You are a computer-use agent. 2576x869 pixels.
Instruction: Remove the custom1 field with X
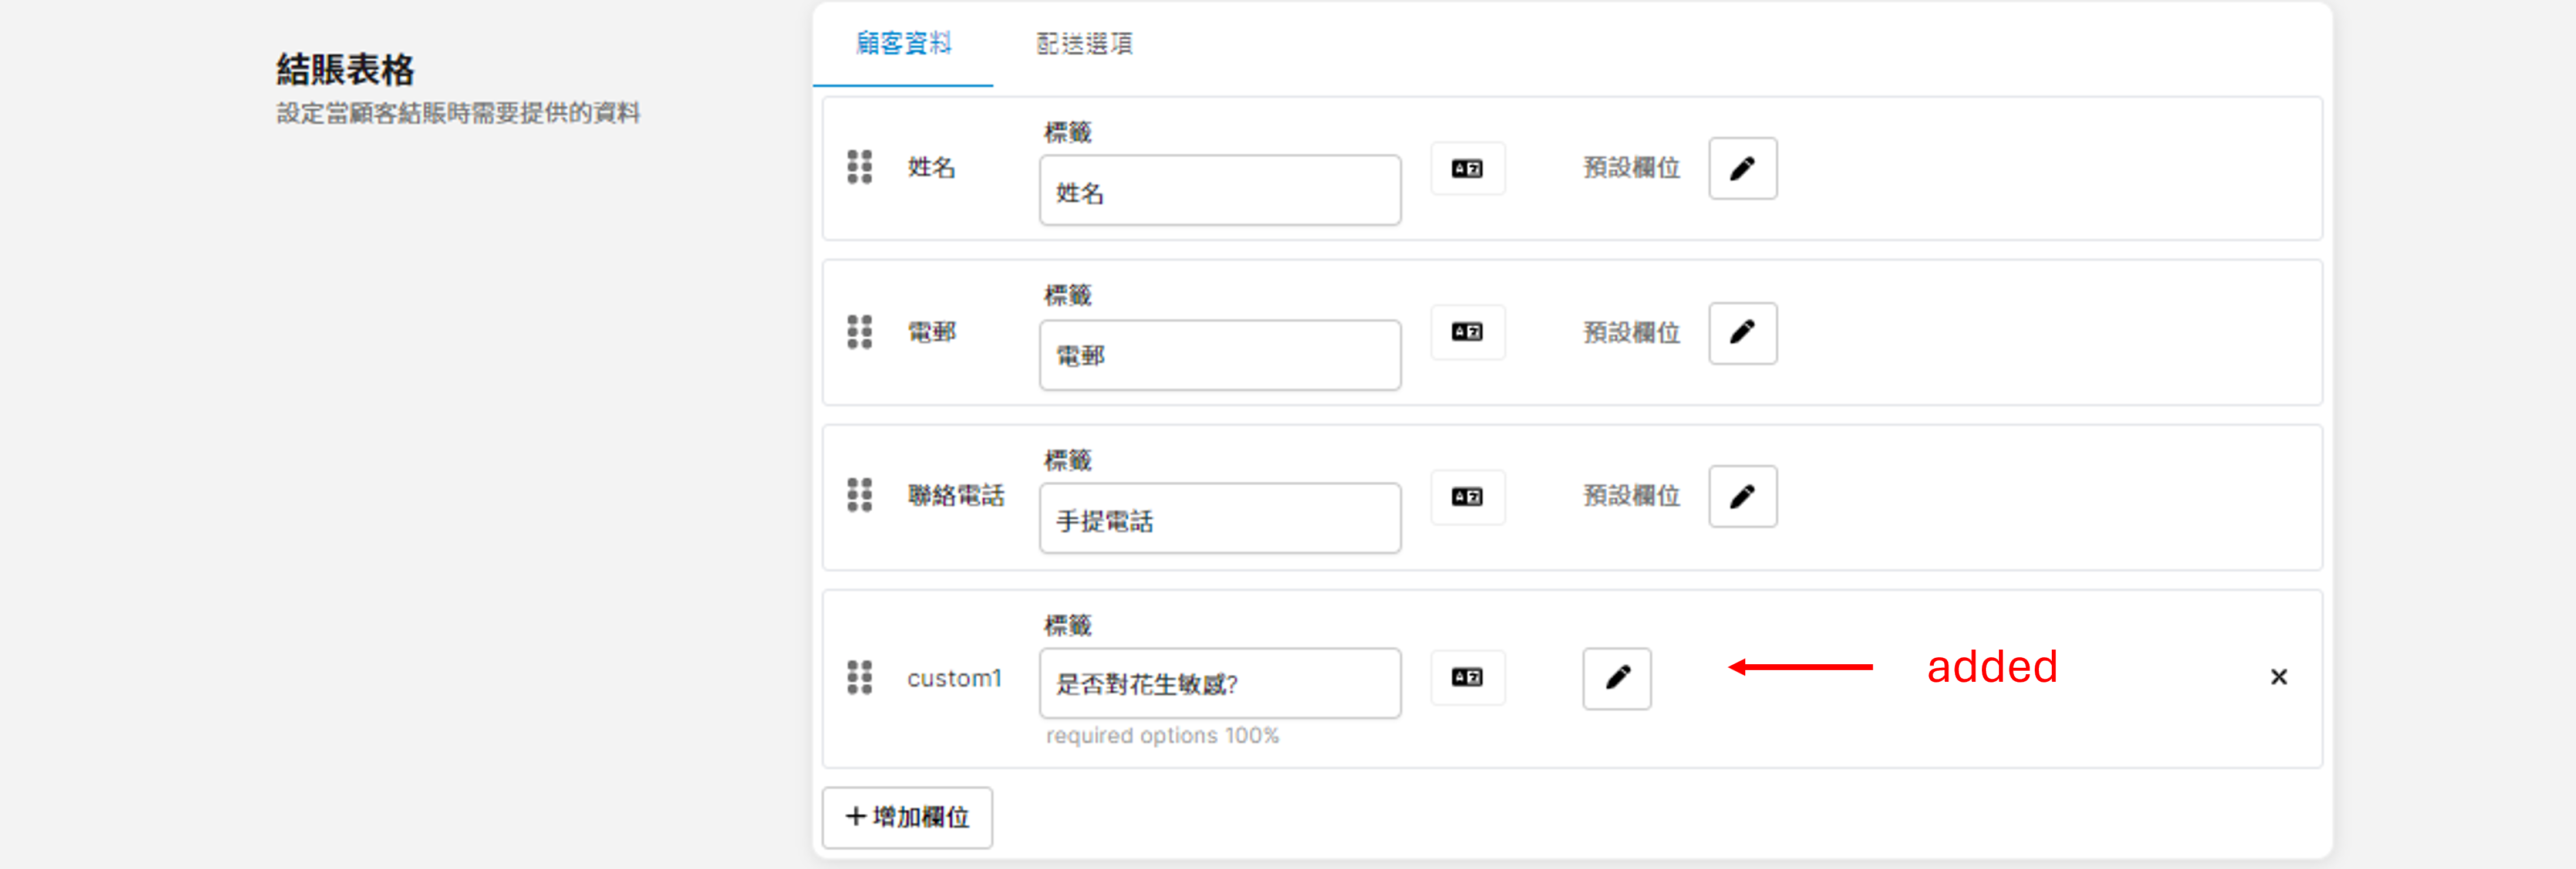click(x=2278, y=678)
